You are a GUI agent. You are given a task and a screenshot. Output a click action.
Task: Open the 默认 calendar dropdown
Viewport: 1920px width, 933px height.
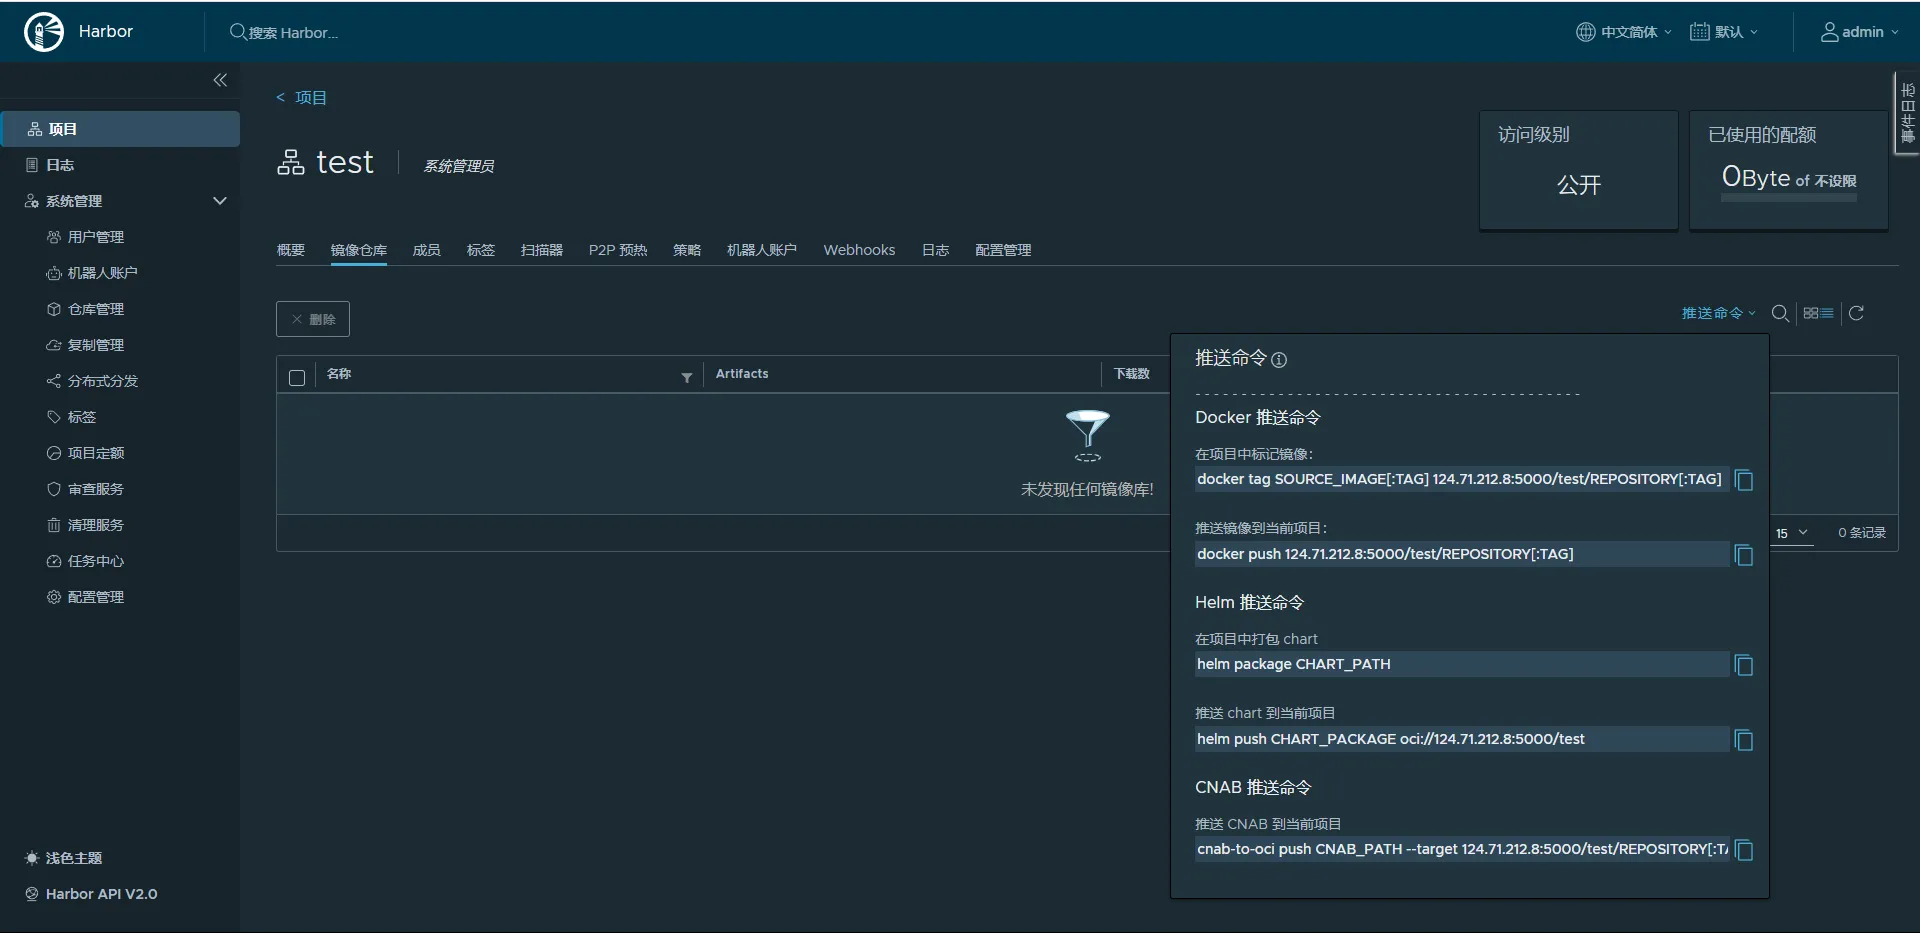coord(1724,32)
